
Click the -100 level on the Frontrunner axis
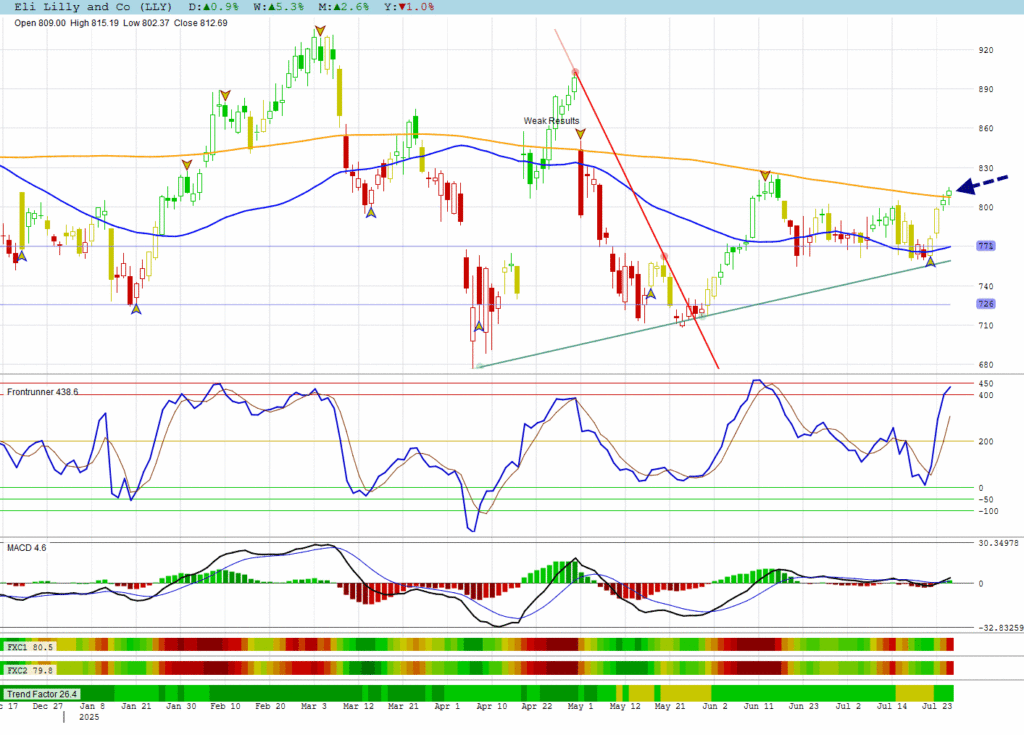pyautogui.click(x=988, y=512)
